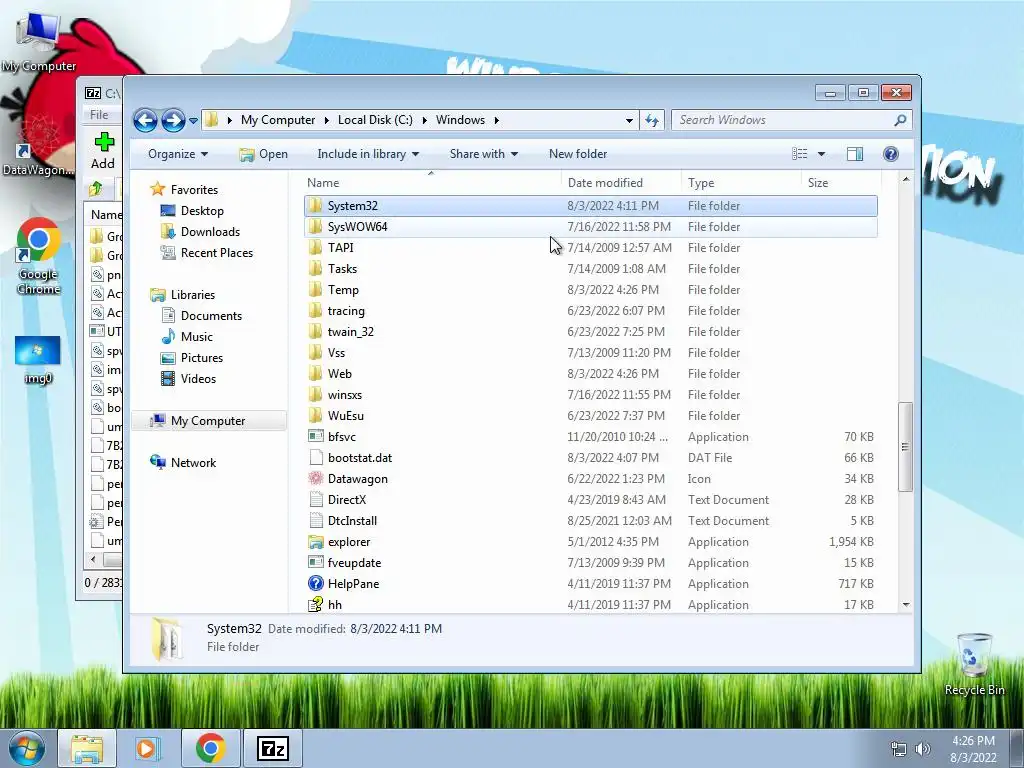Expand the Include in library menu

[368, 154]
